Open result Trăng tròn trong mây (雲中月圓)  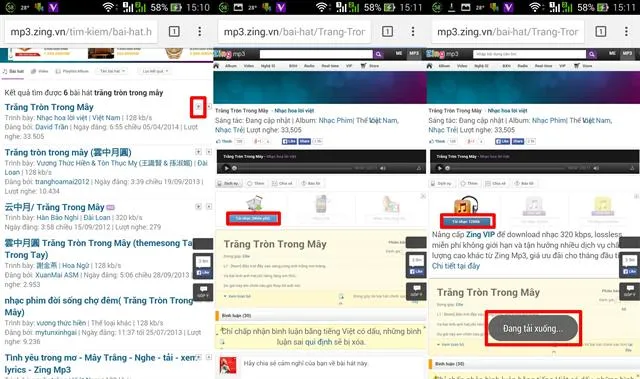[x=68, y=152]
